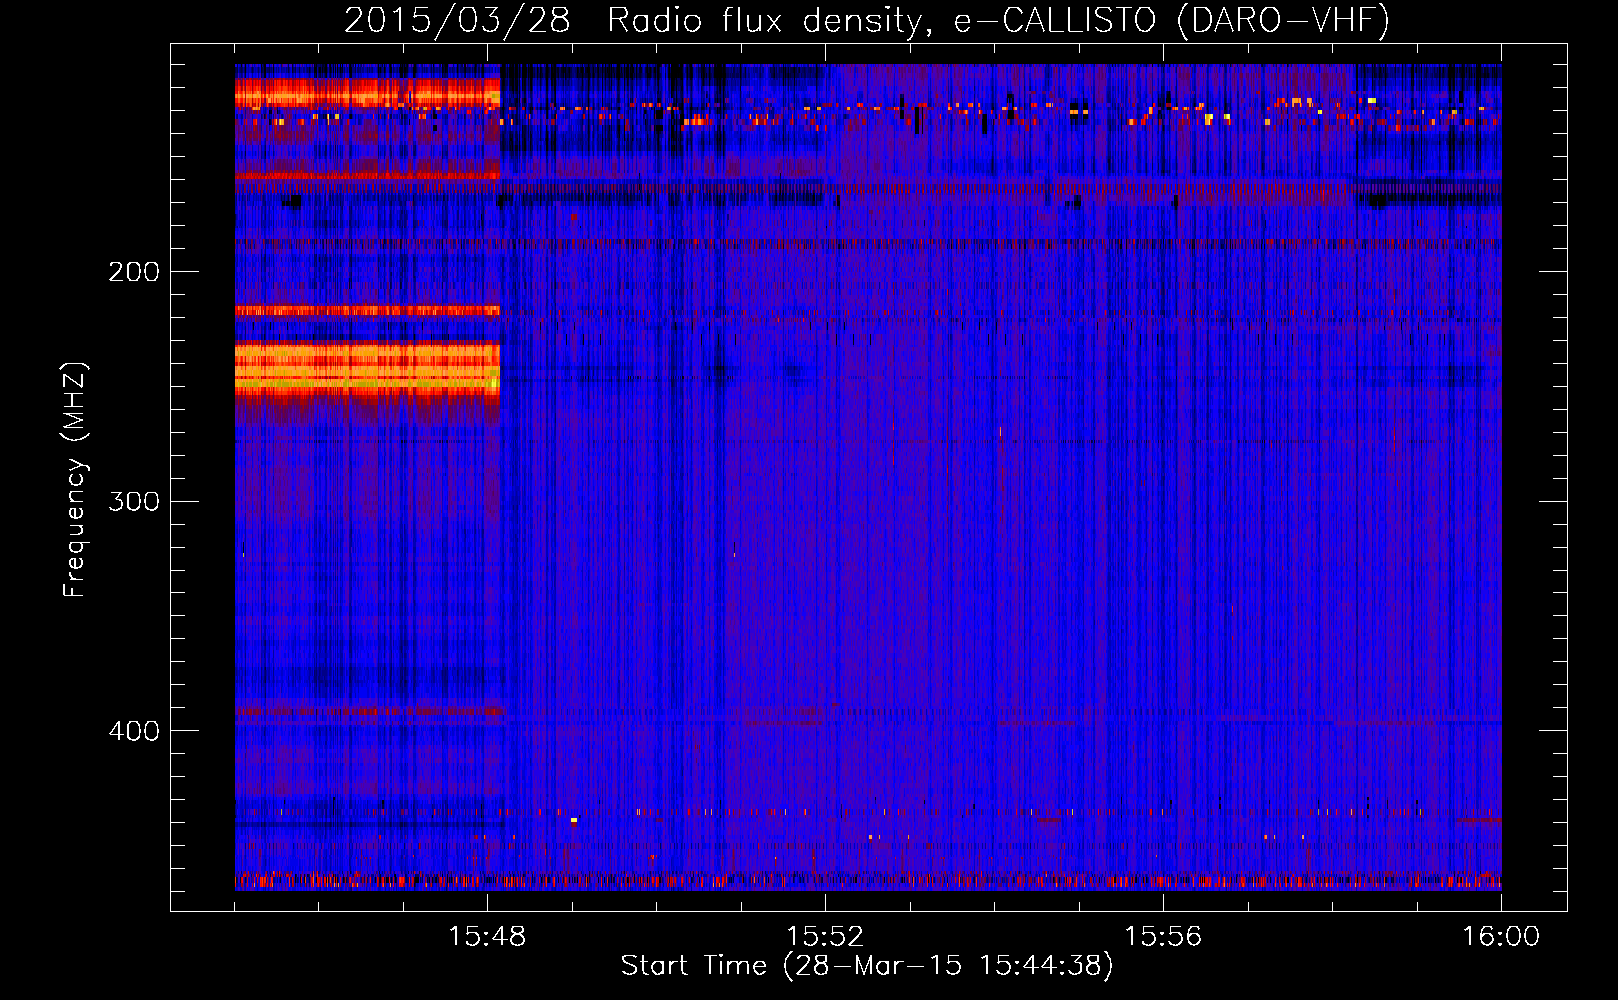
Task: Click the 300 frequency tick label
Action: coord(134,501)
